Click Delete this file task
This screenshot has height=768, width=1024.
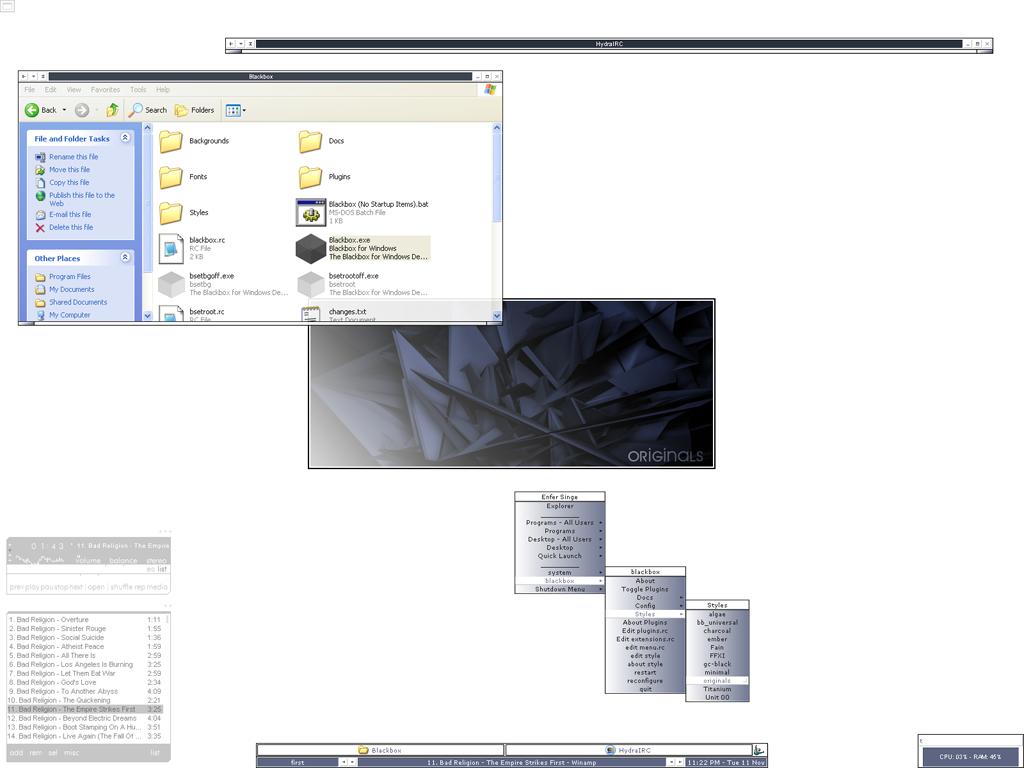point(71,227)
